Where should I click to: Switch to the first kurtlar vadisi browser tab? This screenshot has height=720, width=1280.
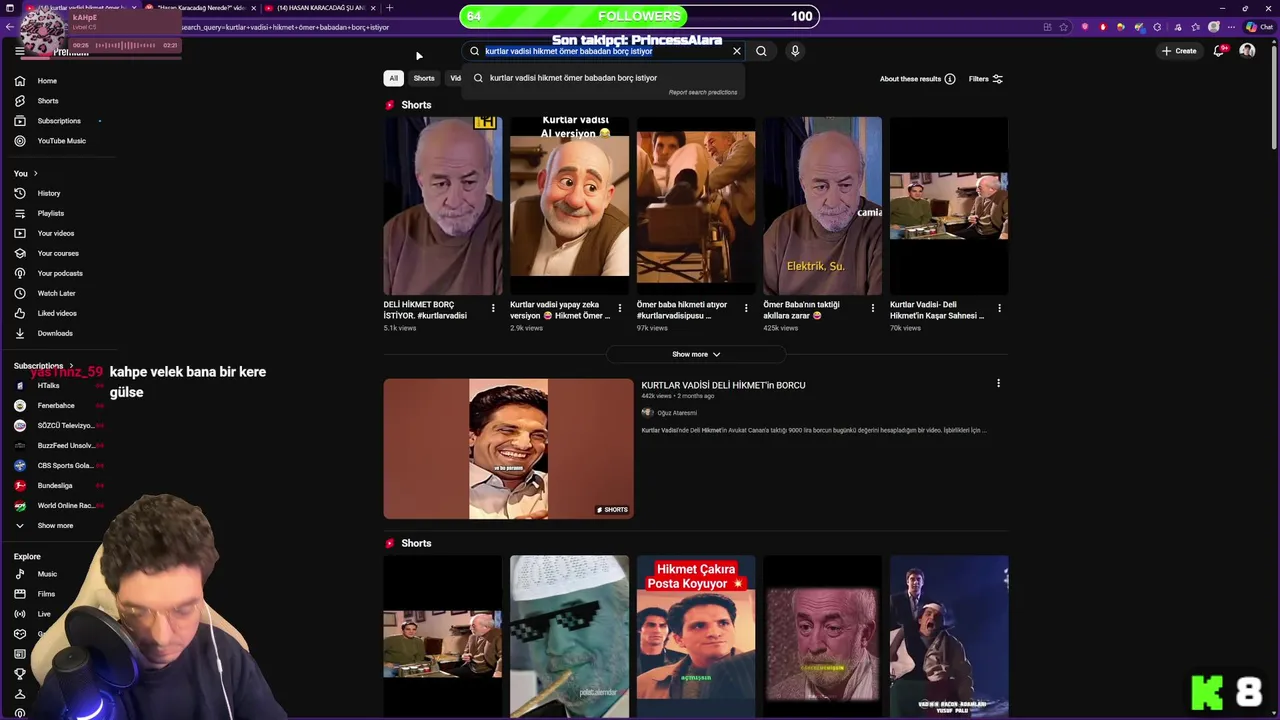[80, 8]
